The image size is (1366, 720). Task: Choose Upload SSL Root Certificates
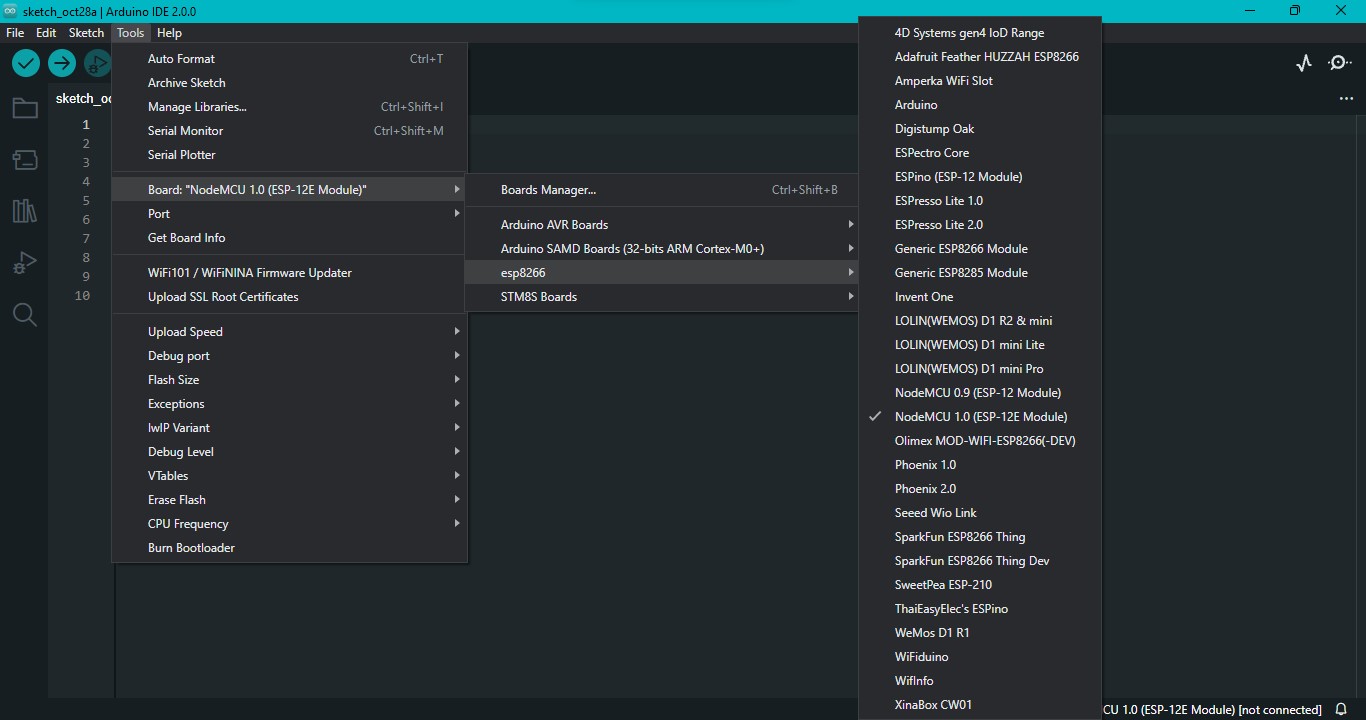[290, 297]
